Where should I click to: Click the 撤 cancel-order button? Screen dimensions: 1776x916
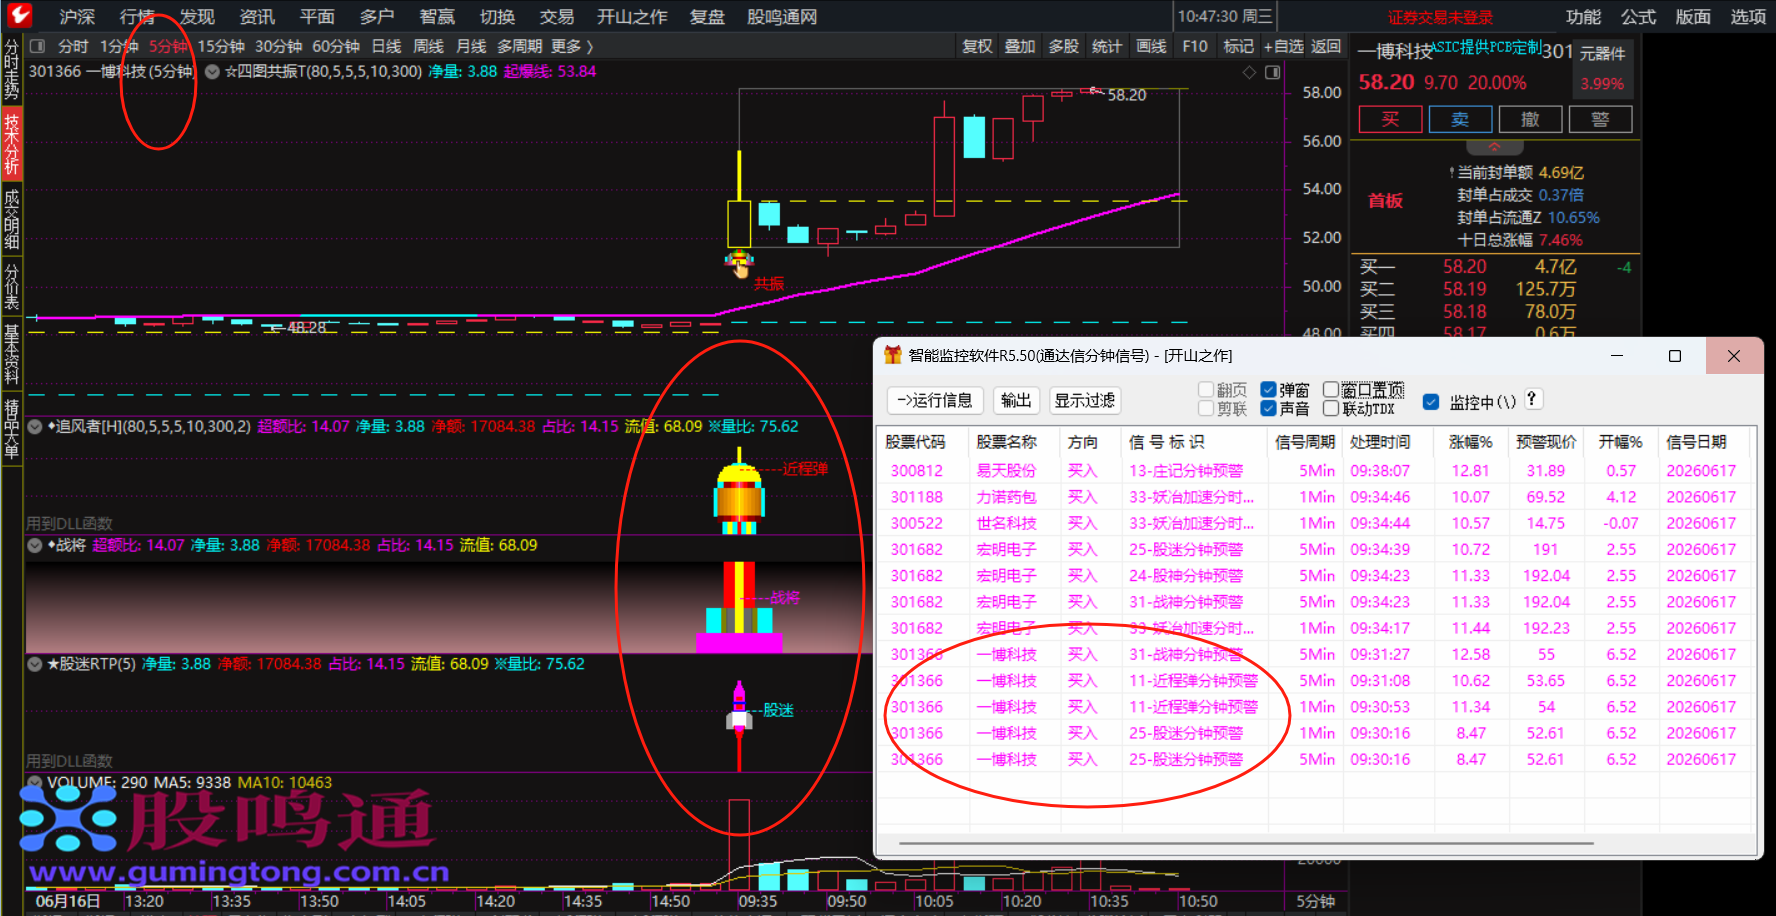click(x=1530, y=120)
